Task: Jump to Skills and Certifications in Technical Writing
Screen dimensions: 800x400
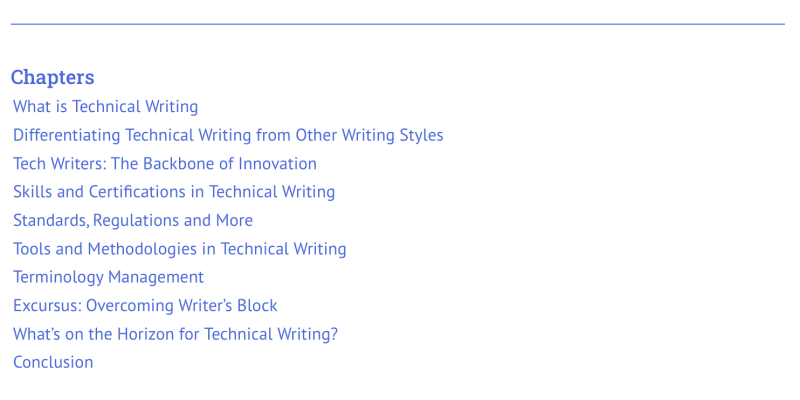Action: click(174, 192)
